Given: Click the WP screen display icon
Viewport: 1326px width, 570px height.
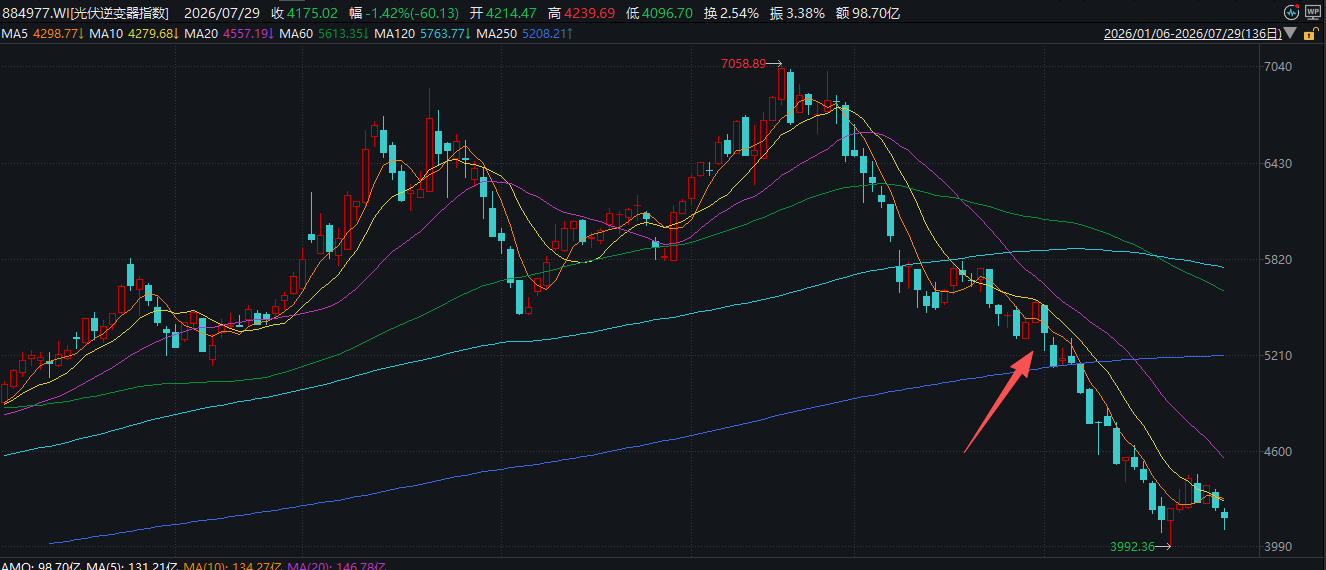Looking at the screenshot, I should [1314, 14].
